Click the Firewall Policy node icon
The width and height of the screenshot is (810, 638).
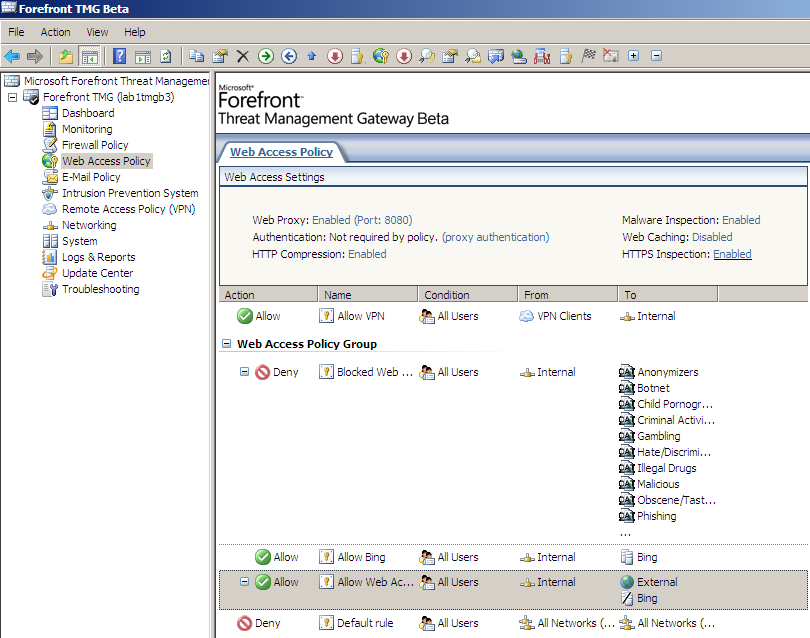50,145
